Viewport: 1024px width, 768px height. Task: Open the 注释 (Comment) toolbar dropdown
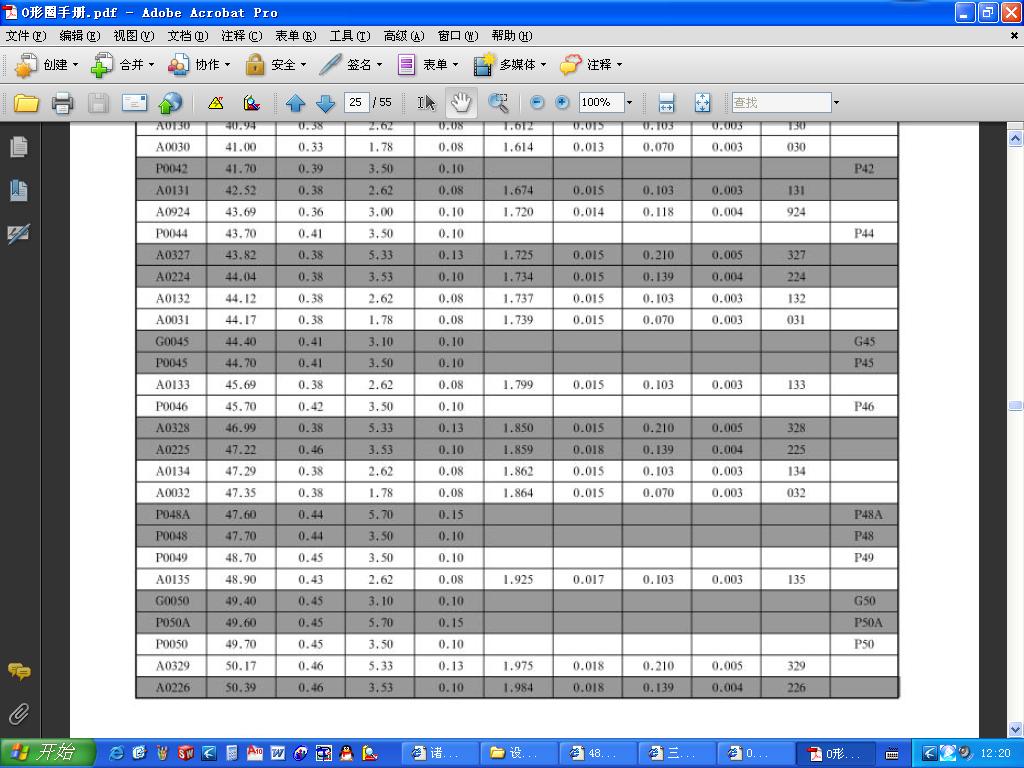[x=590, y=65]
